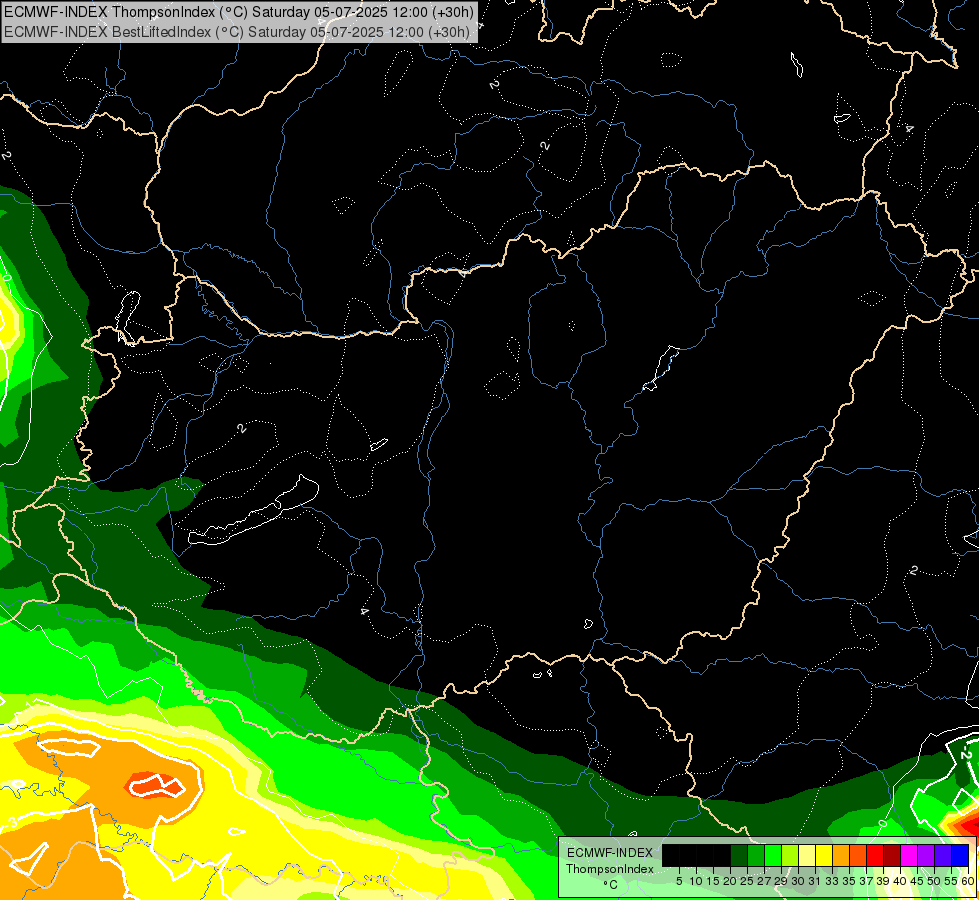Click legend scale value "31"
Viewport: 979px width, 900px height.
point(815,881)
